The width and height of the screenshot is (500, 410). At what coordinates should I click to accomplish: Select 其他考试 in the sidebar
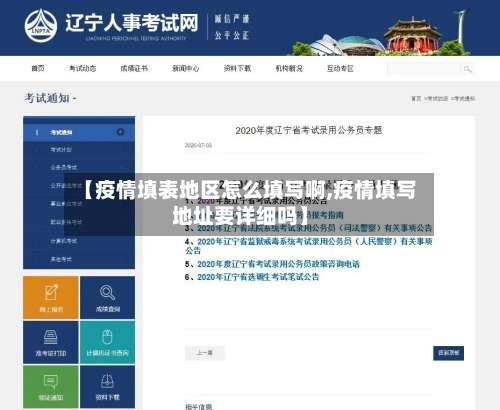(x=61, y=259)
